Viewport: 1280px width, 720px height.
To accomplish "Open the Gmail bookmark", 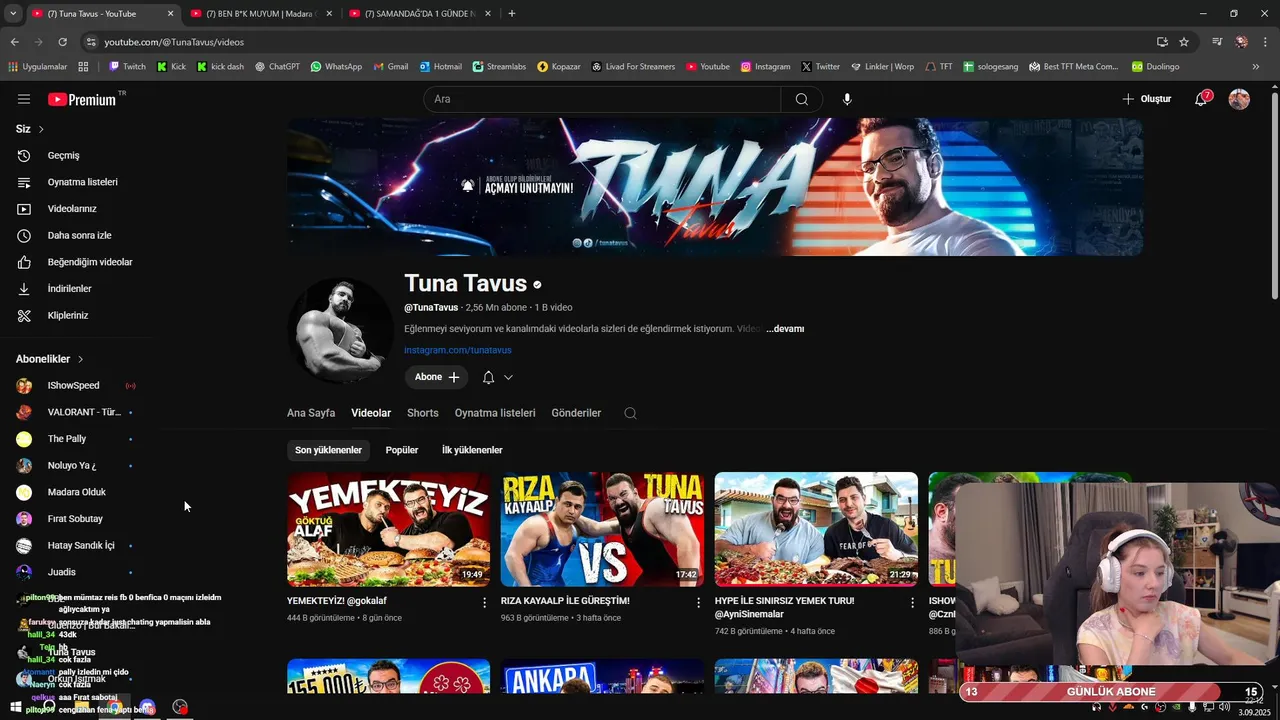I will [x=391, y=66].
